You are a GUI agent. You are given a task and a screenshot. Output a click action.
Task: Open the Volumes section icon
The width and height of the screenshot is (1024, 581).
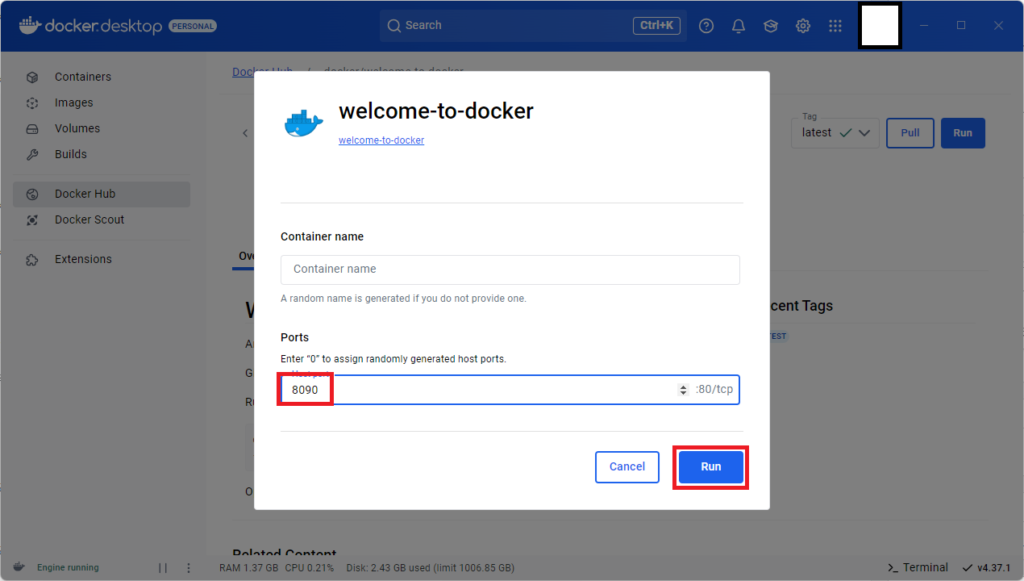click(32, 129)
